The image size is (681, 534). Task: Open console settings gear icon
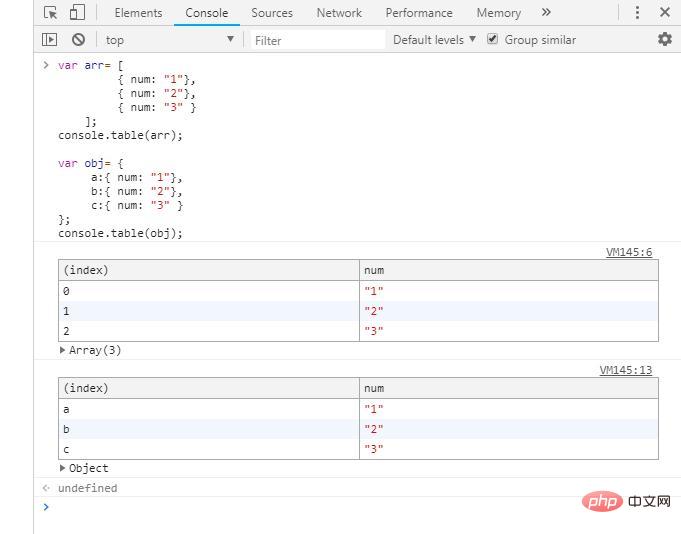(x=664, y=39)
